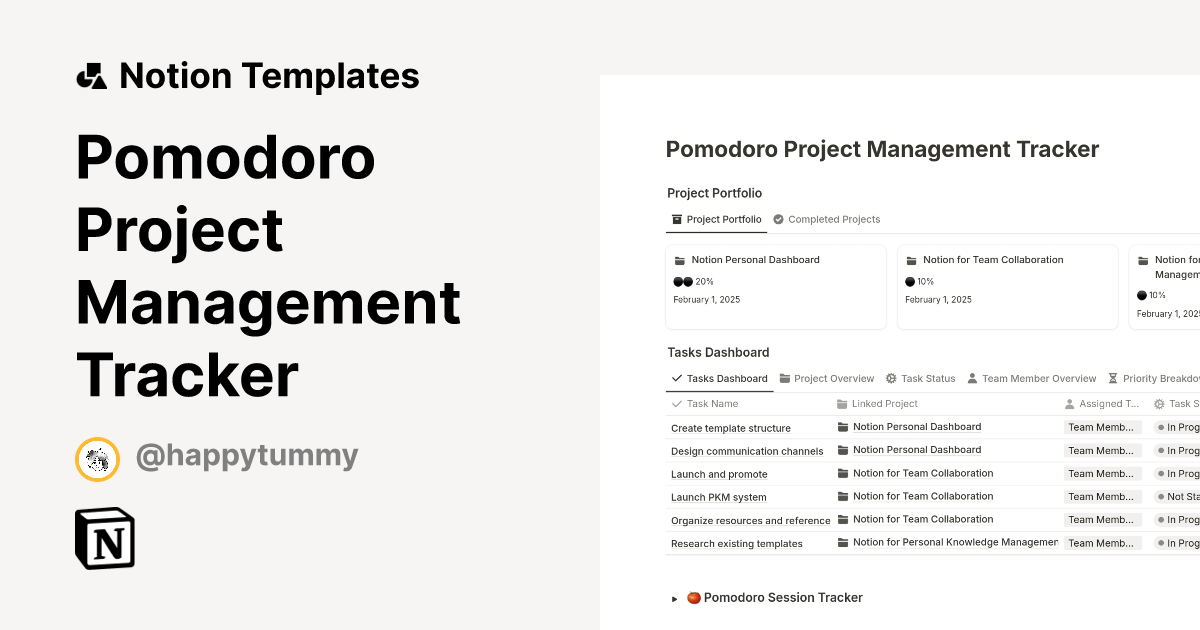Click the tomato icon beside Pomodoro Session Tracker
1200x630 pixels.
click(694, 597)
